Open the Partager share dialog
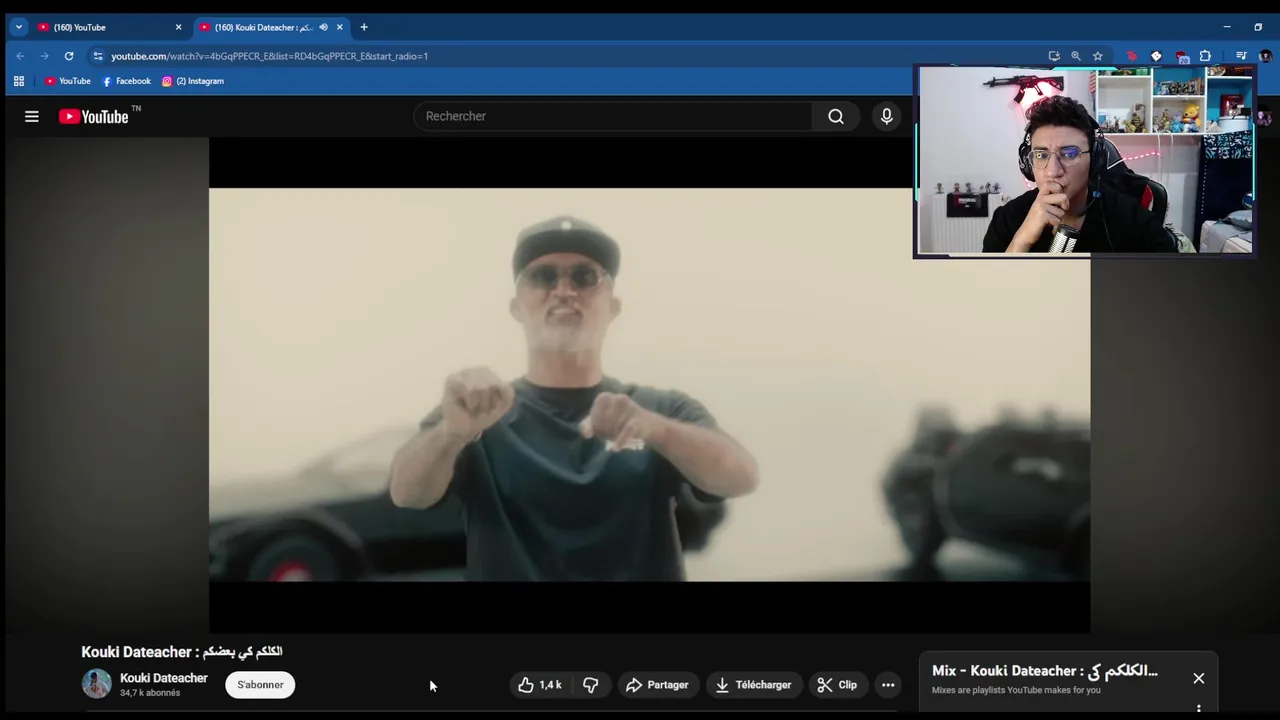 click(x=657, y=685)
